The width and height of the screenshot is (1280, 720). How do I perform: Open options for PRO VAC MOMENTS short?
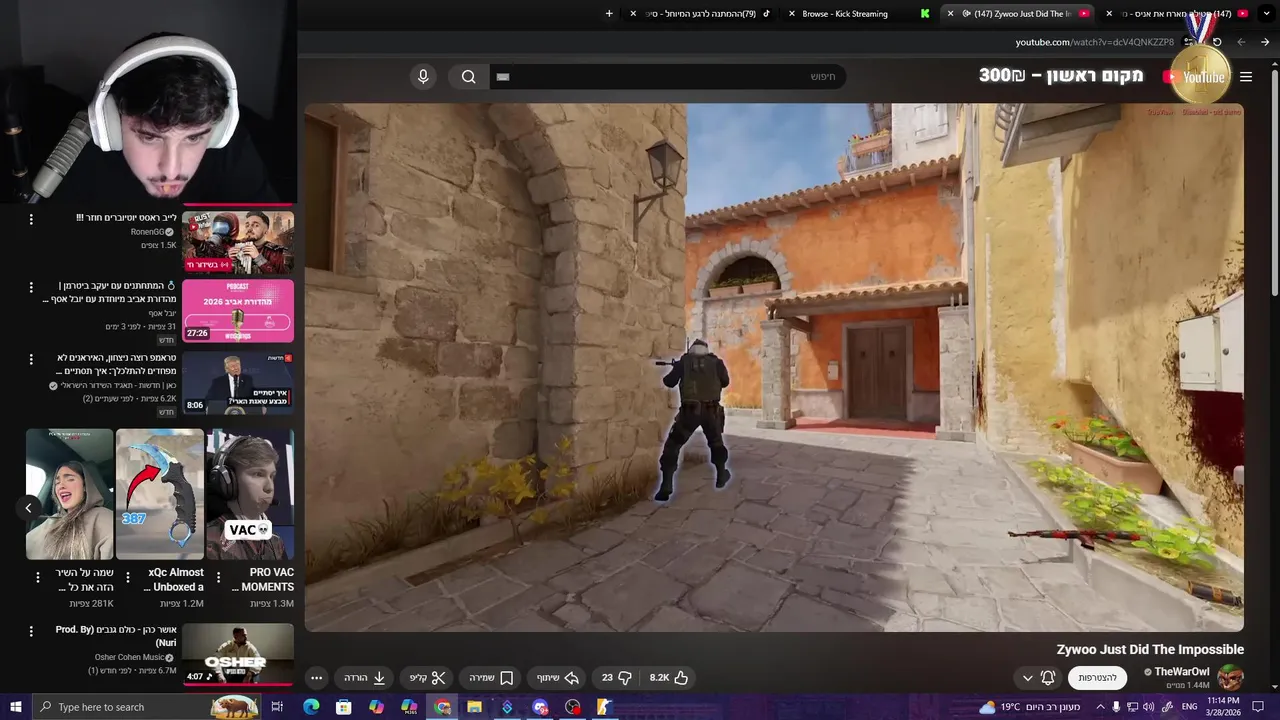(217, 577)
